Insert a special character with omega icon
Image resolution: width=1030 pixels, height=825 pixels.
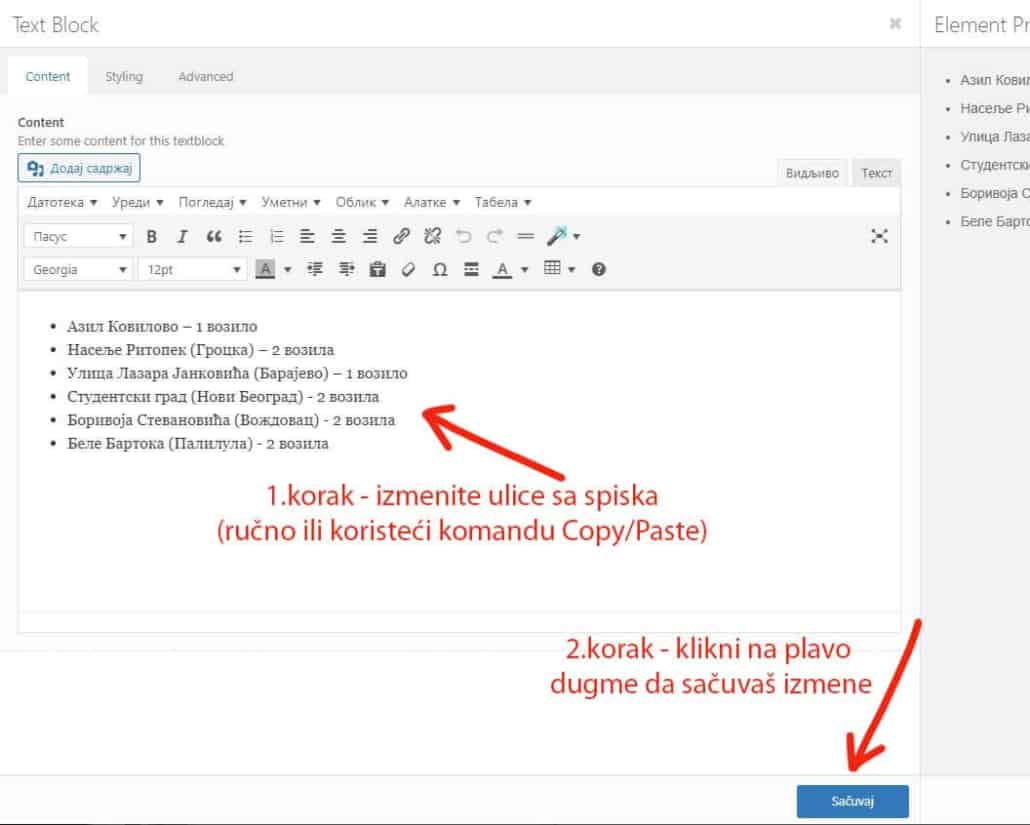click(439, 269)
